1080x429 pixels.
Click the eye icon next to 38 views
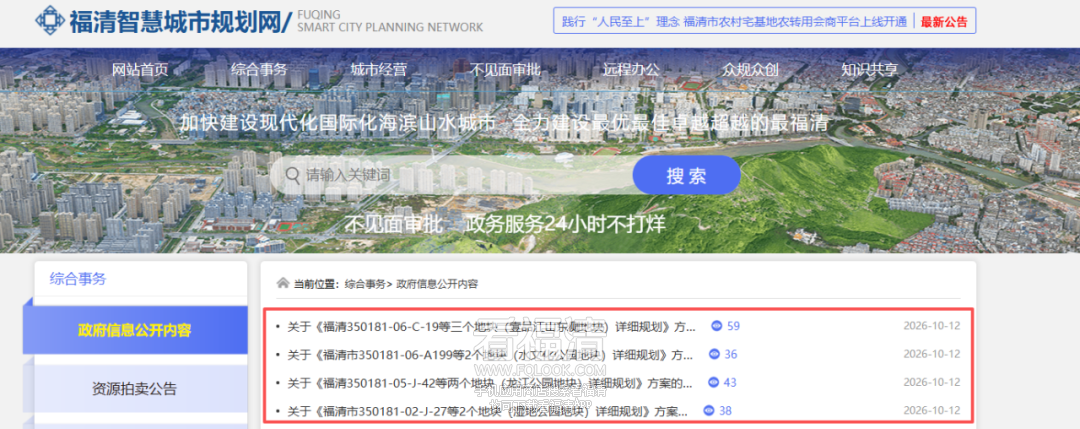point(709,411)
